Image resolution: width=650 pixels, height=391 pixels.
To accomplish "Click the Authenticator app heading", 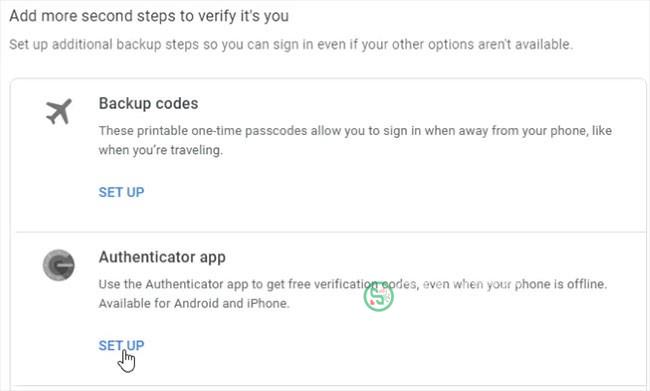I will coord(162,257).
